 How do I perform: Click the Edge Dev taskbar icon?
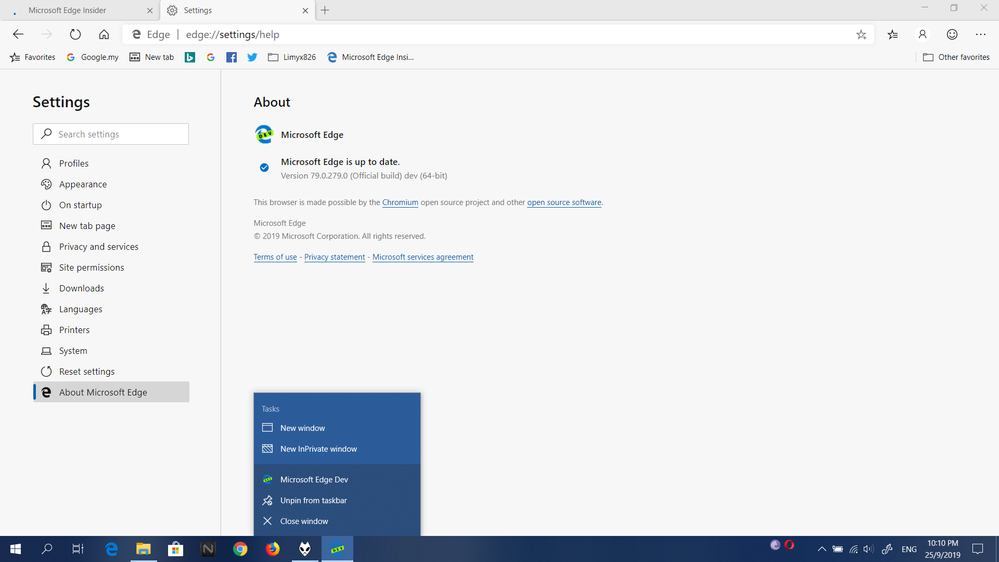pyautogui.click(x=337, y=549)
